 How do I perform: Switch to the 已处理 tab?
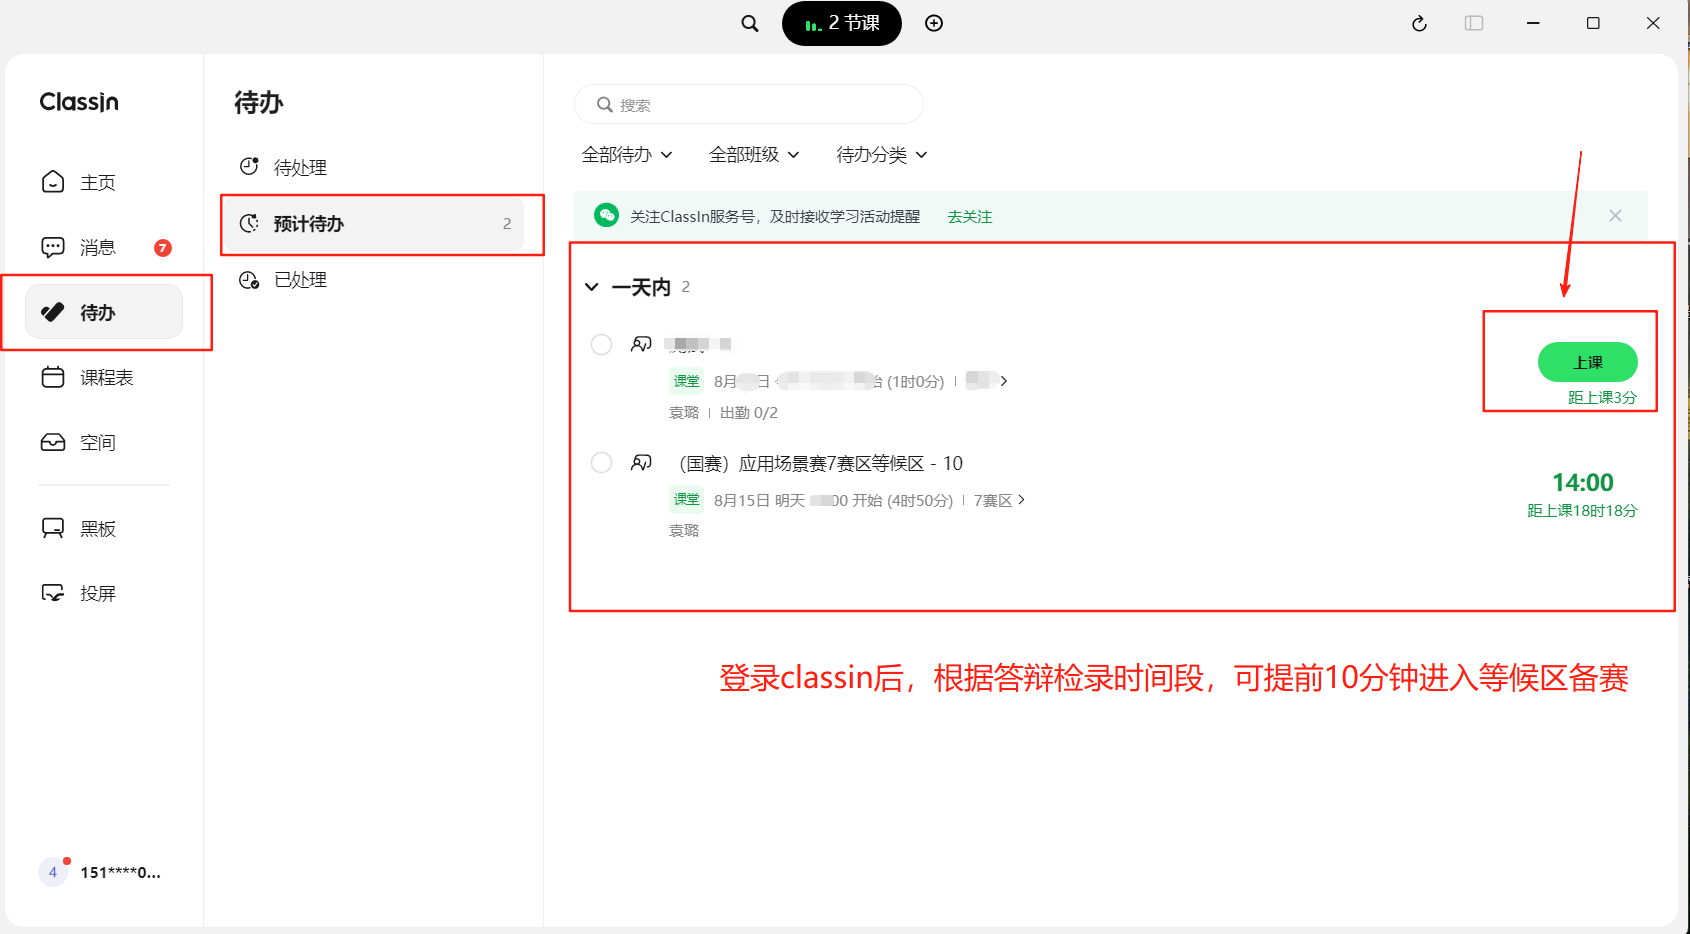pyautogui.click(x=300, y=280)
